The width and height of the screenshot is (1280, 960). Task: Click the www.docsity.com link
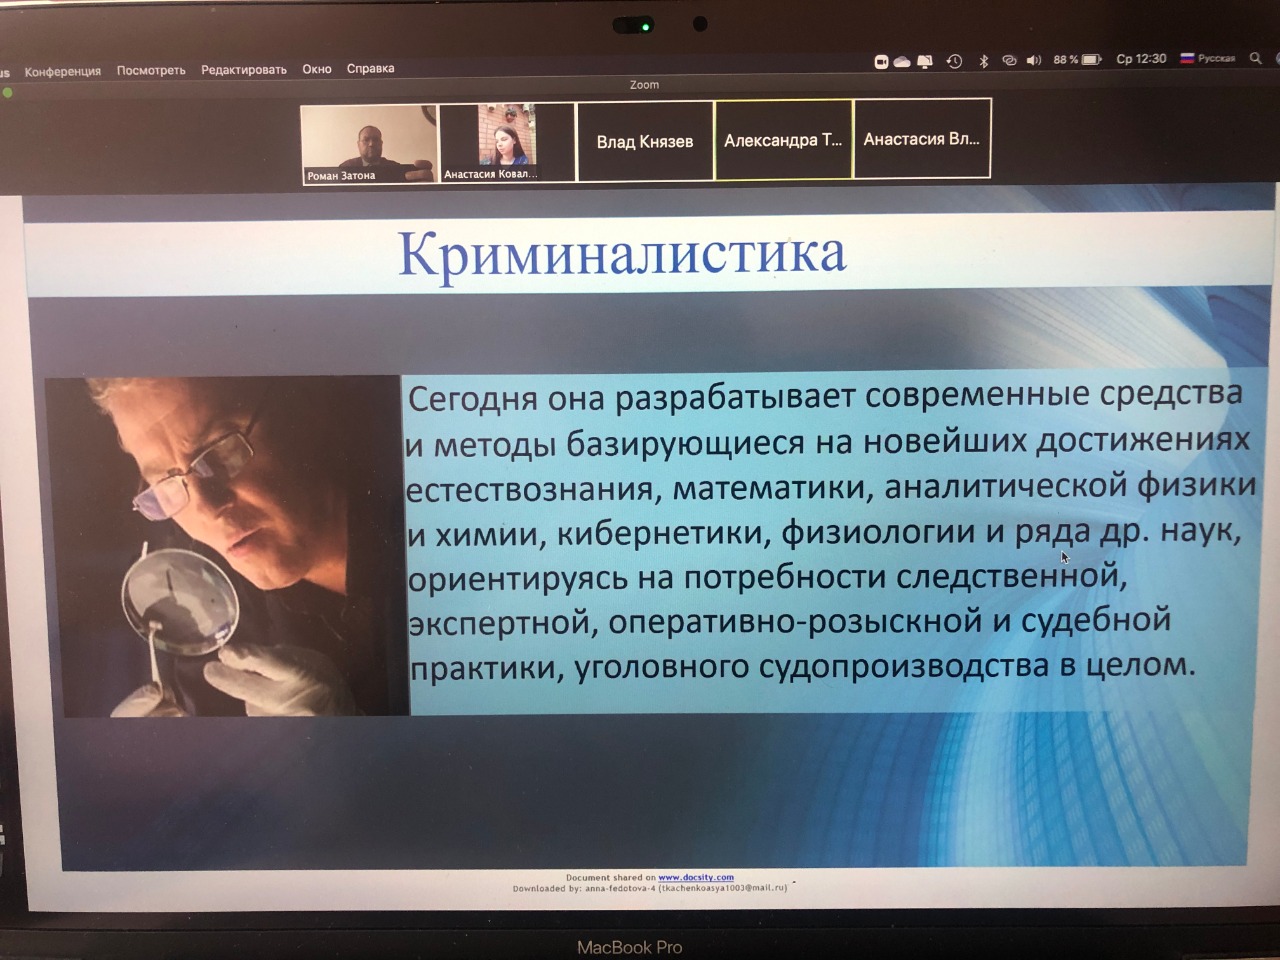[x=696, y=877]
